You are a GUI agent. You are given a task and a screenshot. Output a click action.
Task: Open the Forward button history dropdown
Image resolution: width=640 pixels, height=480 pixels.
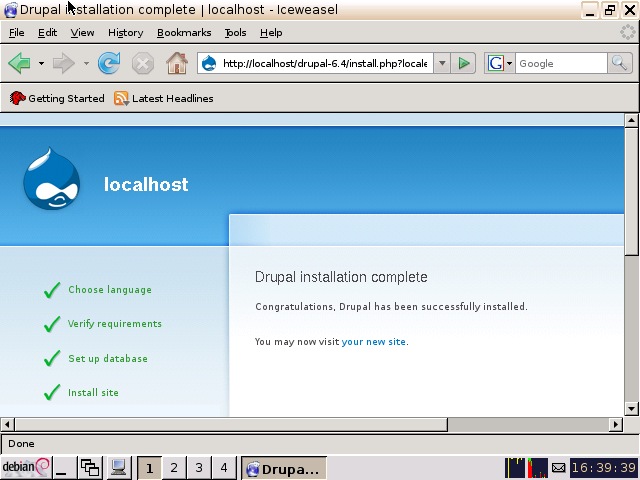(x=86, y=63)
